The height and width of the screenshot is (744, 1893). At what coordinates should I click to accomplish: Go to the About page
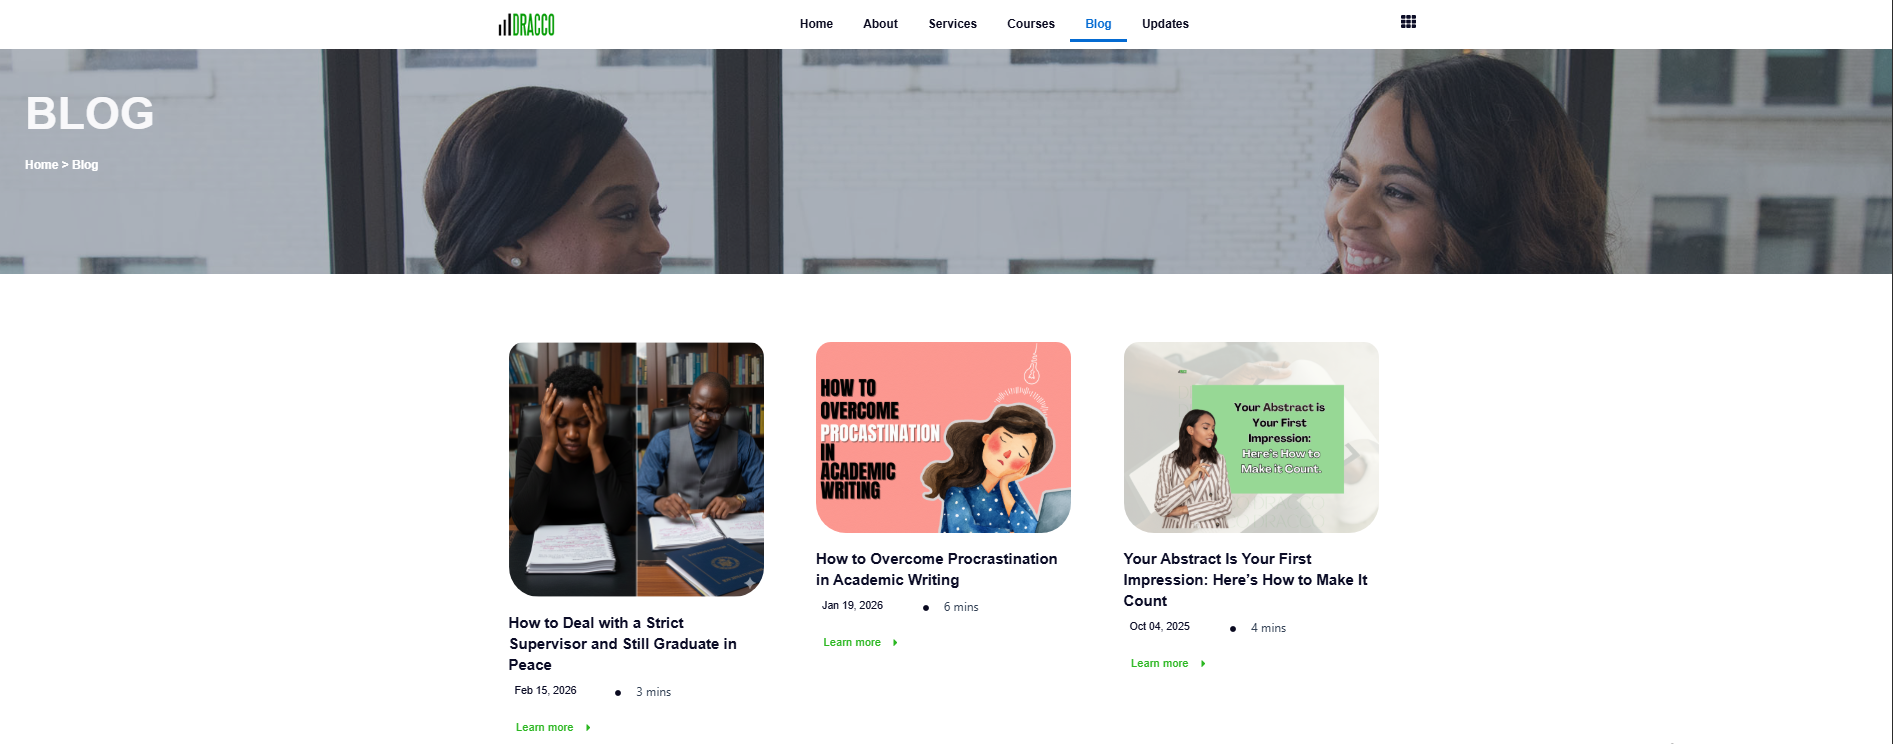[880, 24]
